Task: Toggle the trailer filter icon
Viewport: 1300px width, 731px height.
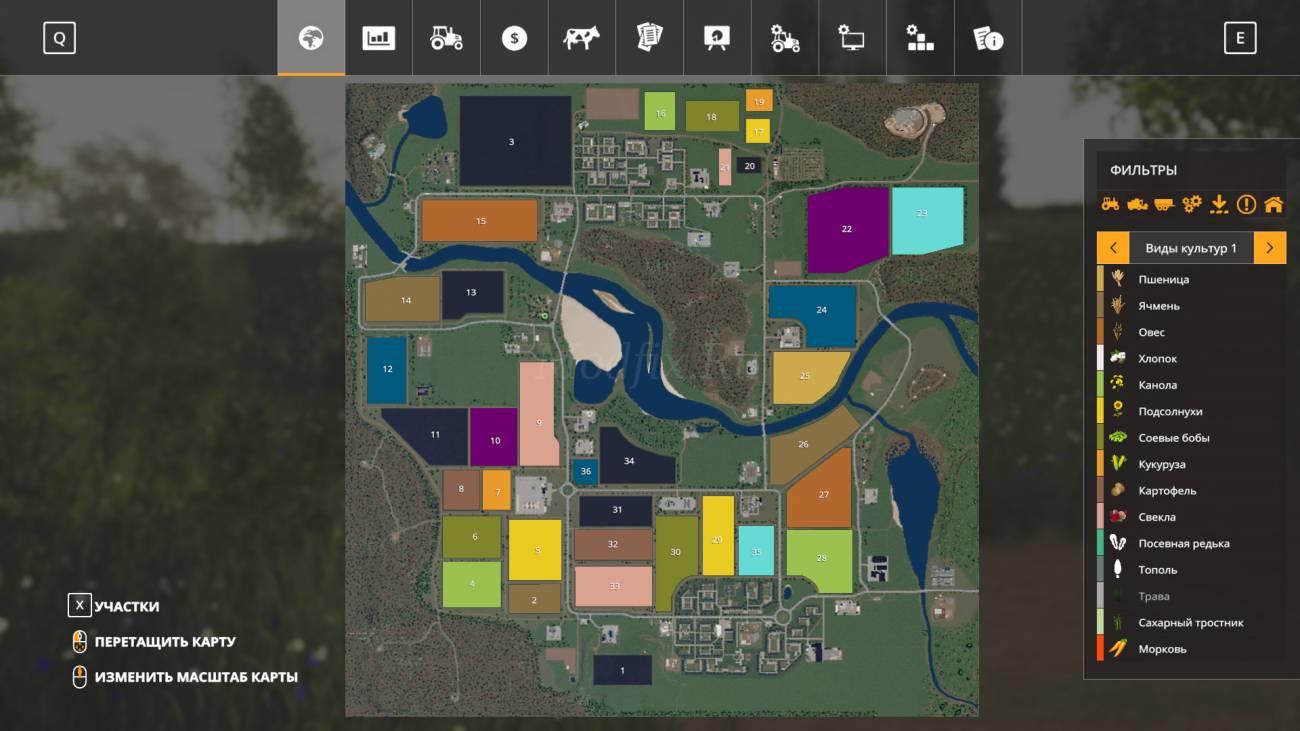Action: click(x=1164, y=204)
